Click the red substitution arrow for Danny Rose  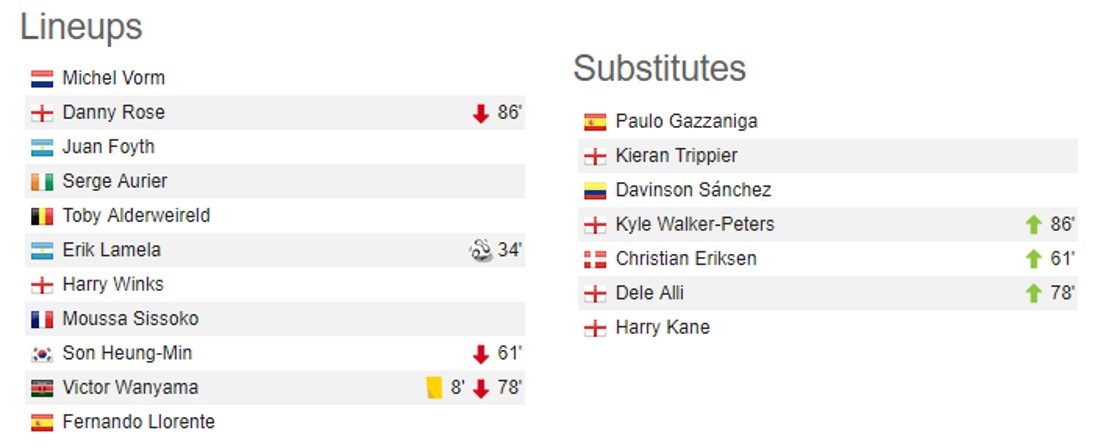point(481,113)
